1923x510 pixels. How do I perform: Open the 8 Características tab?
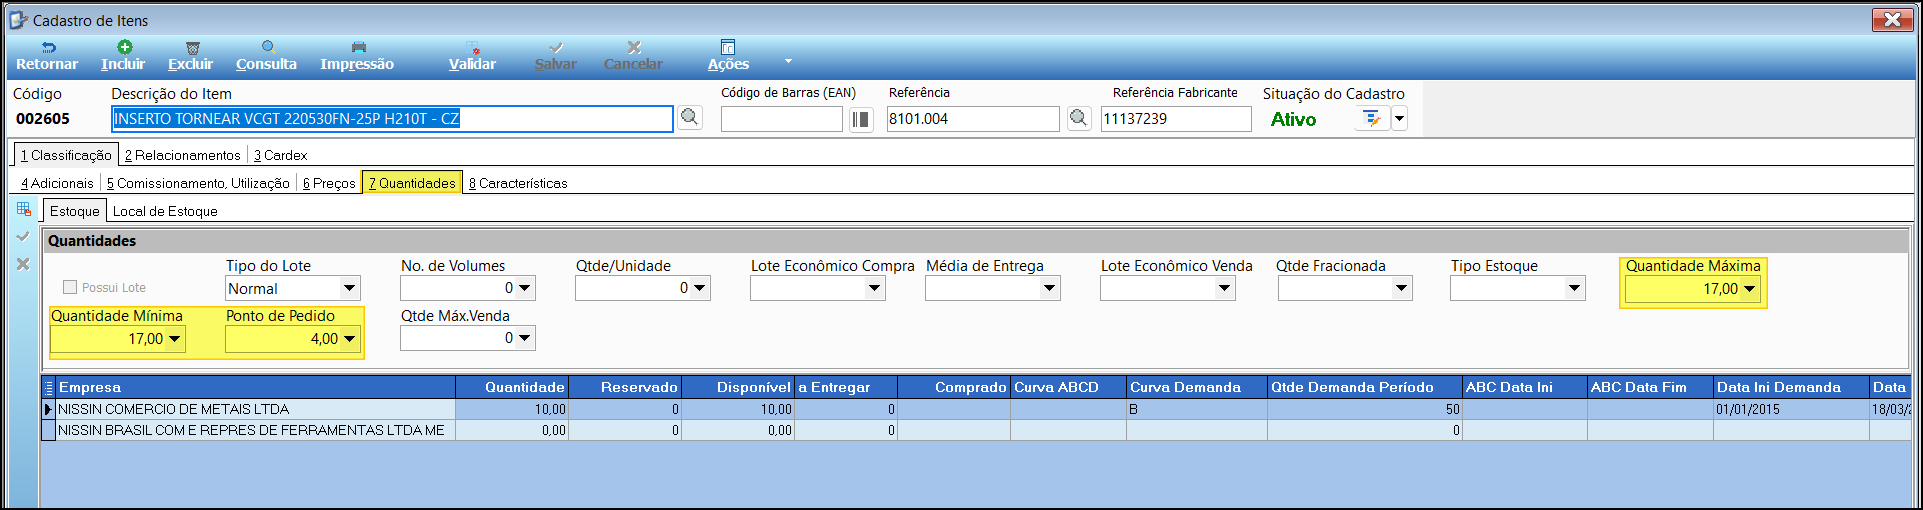518,183
